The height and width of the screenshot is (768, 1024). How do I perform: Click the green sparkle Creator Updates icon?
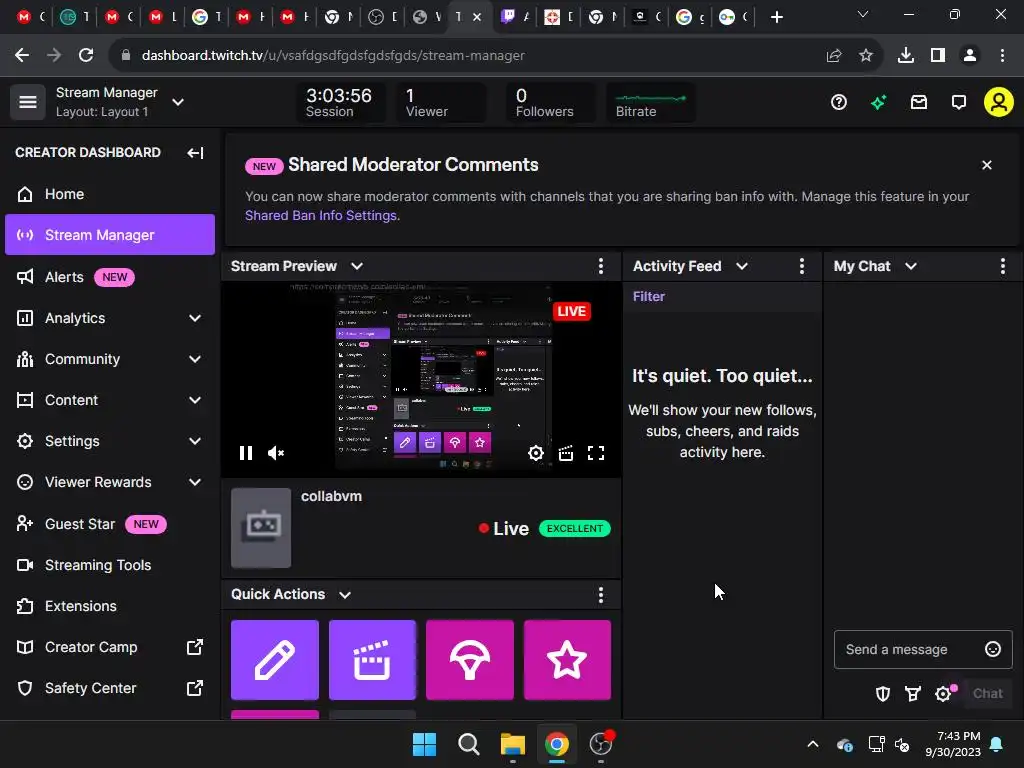(x=878, y=102)
